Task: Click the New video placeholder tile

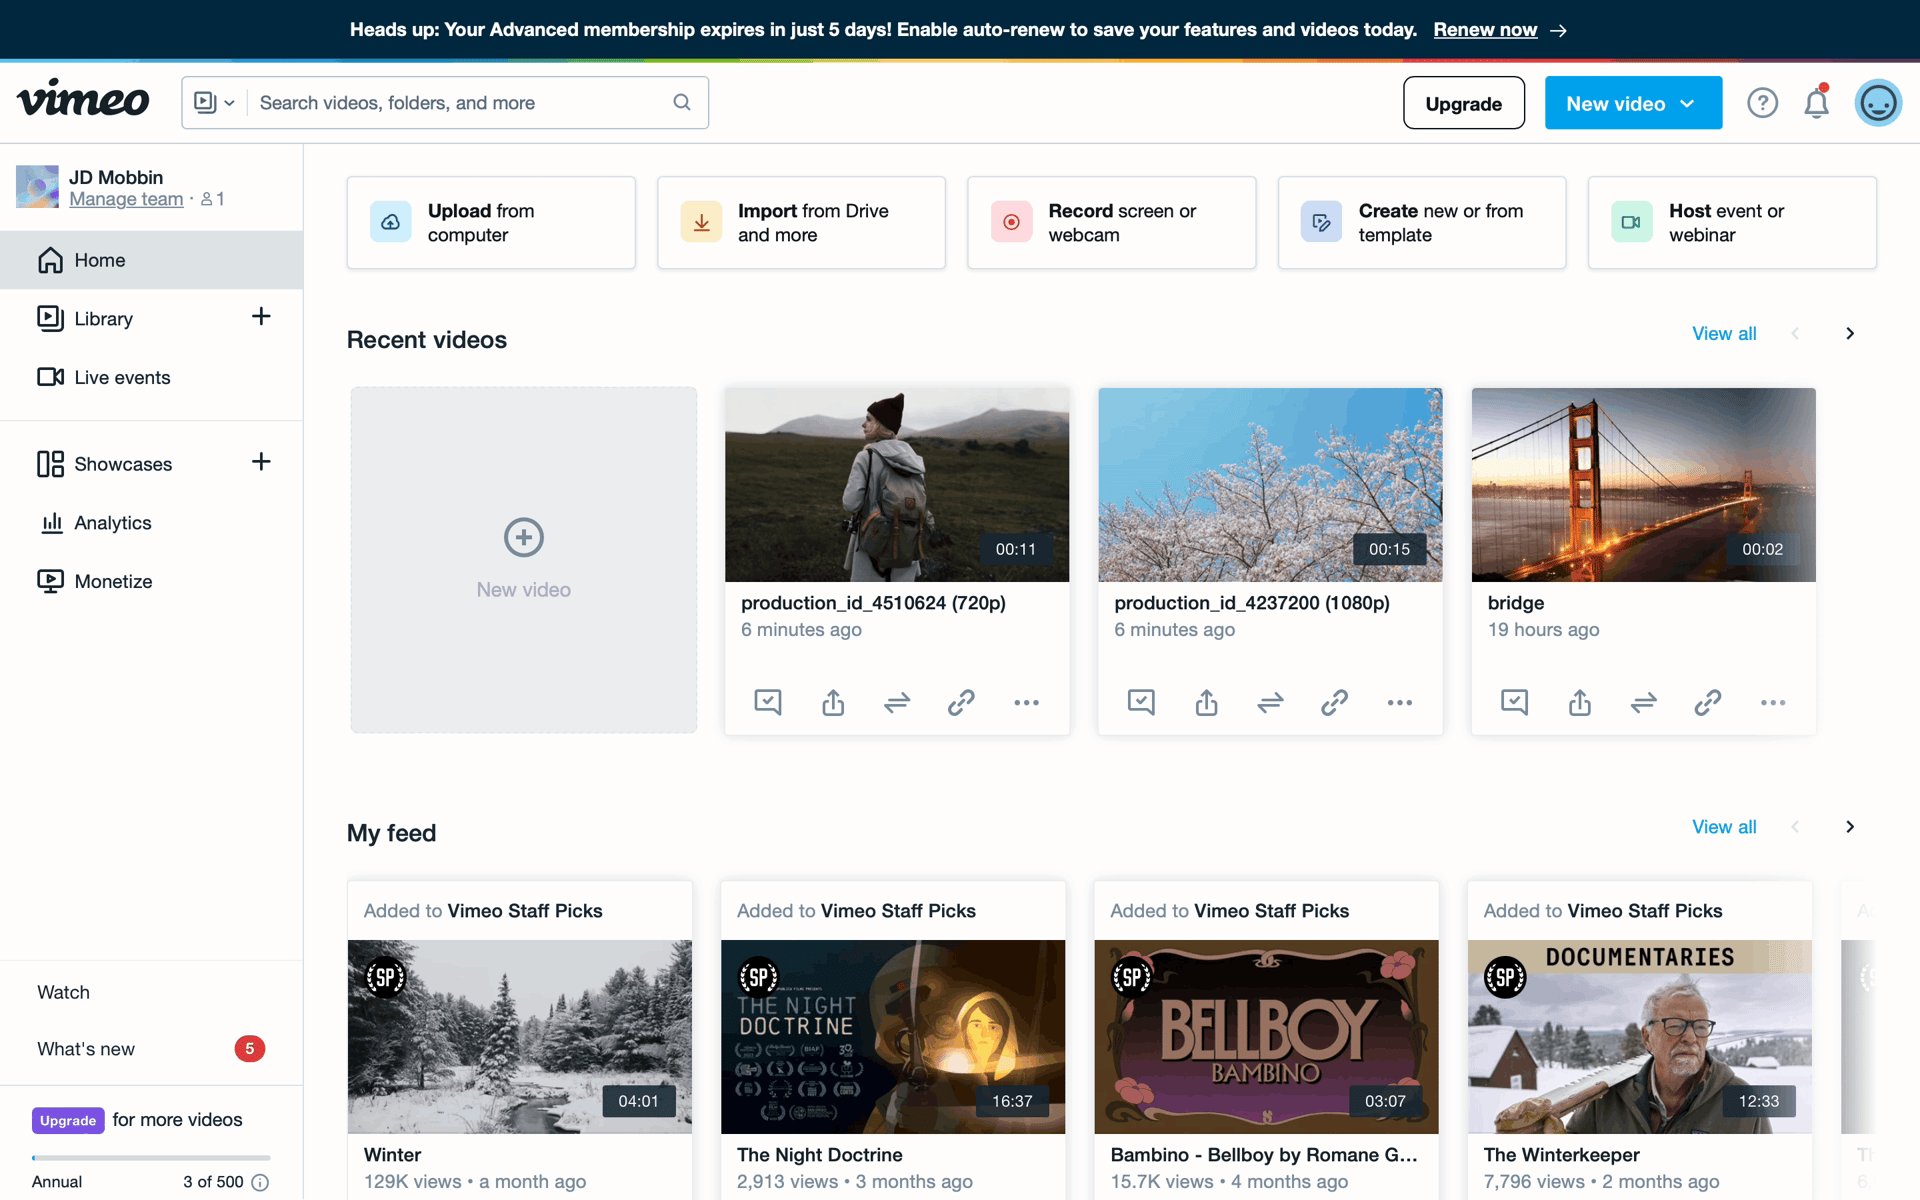Action: (x=523, y=560)
